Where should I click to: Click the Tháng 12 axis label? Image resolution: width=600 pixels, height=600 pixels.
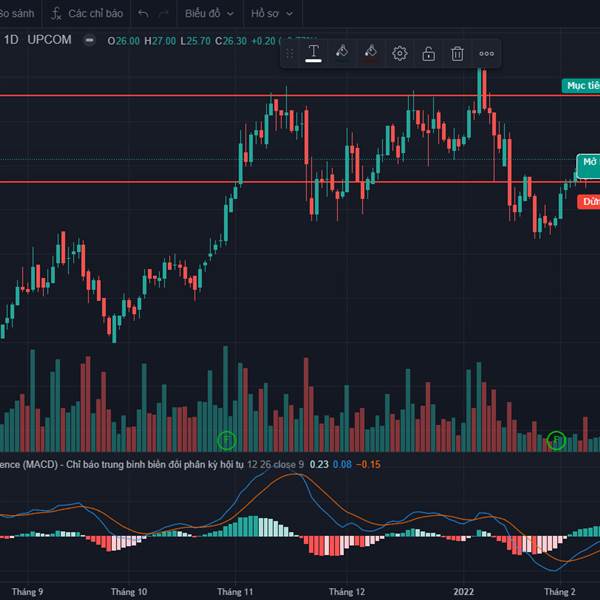347,592
